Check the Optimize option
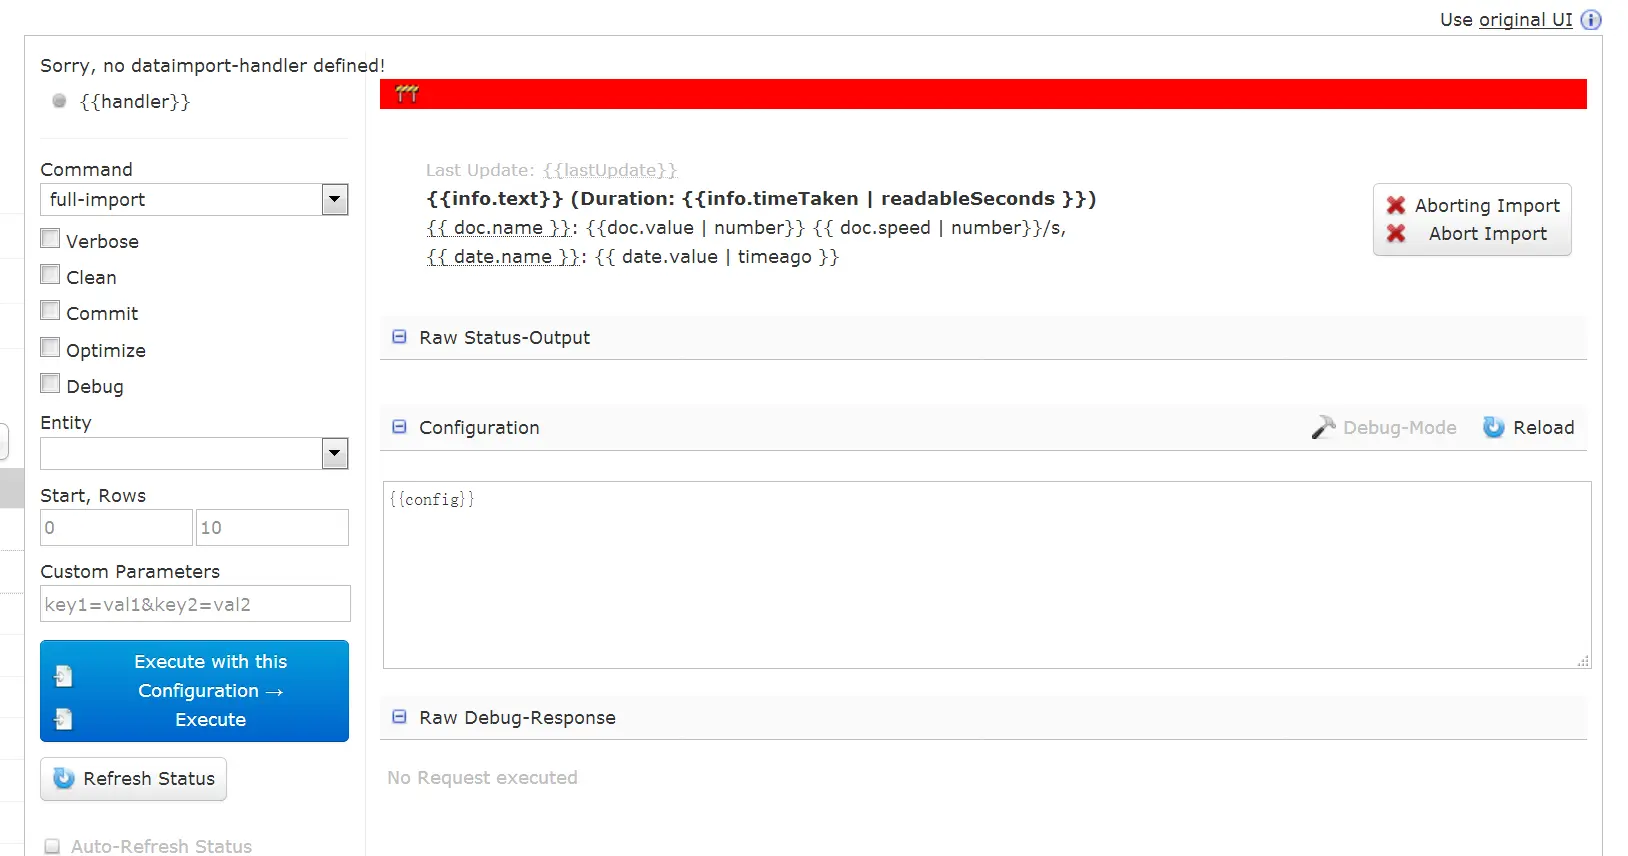Viewport: 1628px width, 856px height. pos(50,347)
